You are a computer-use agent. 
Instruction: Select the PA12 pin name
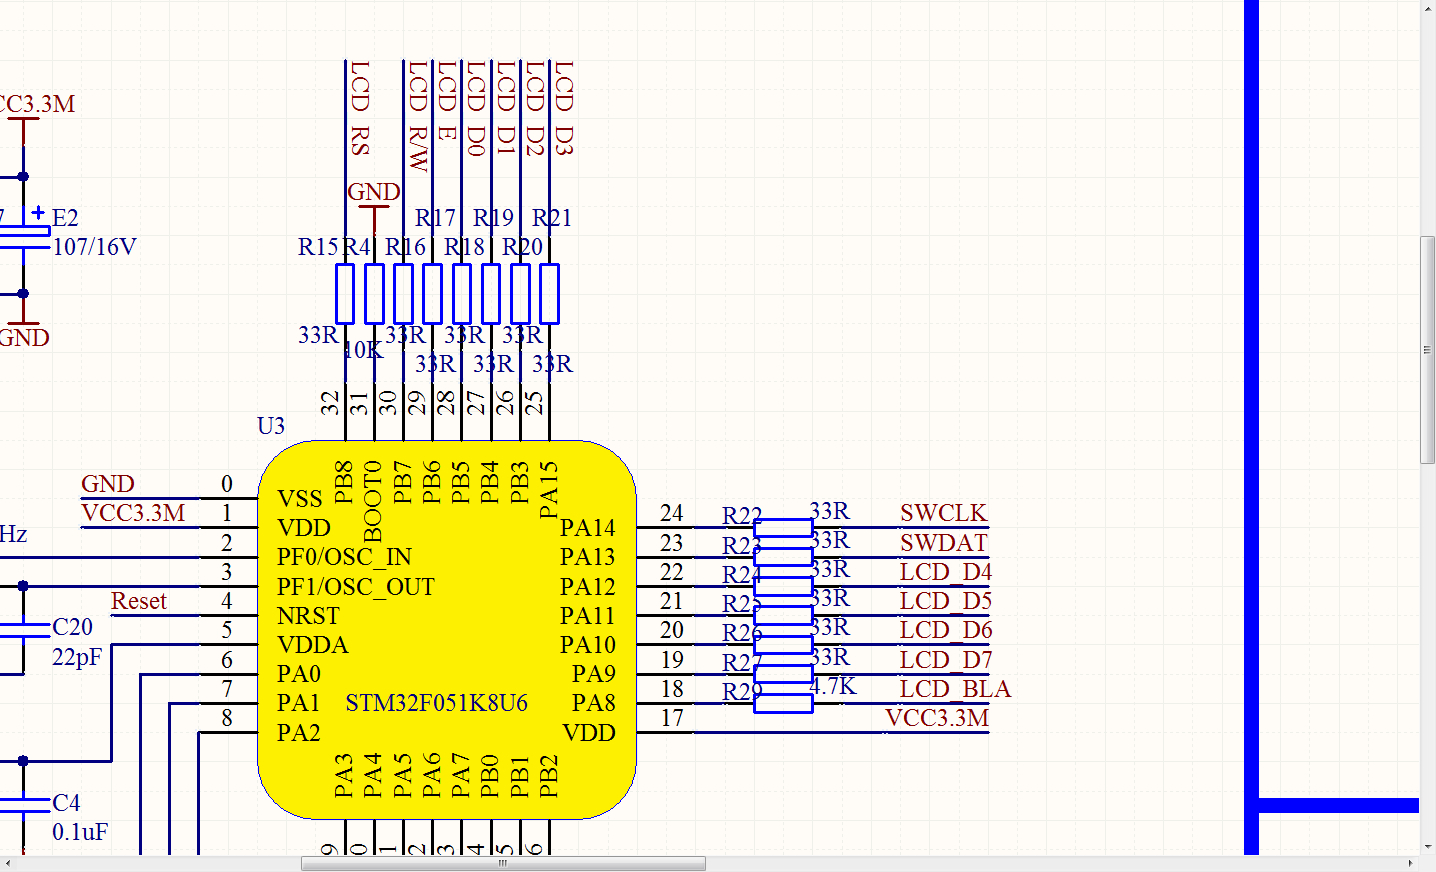[588, 587]
